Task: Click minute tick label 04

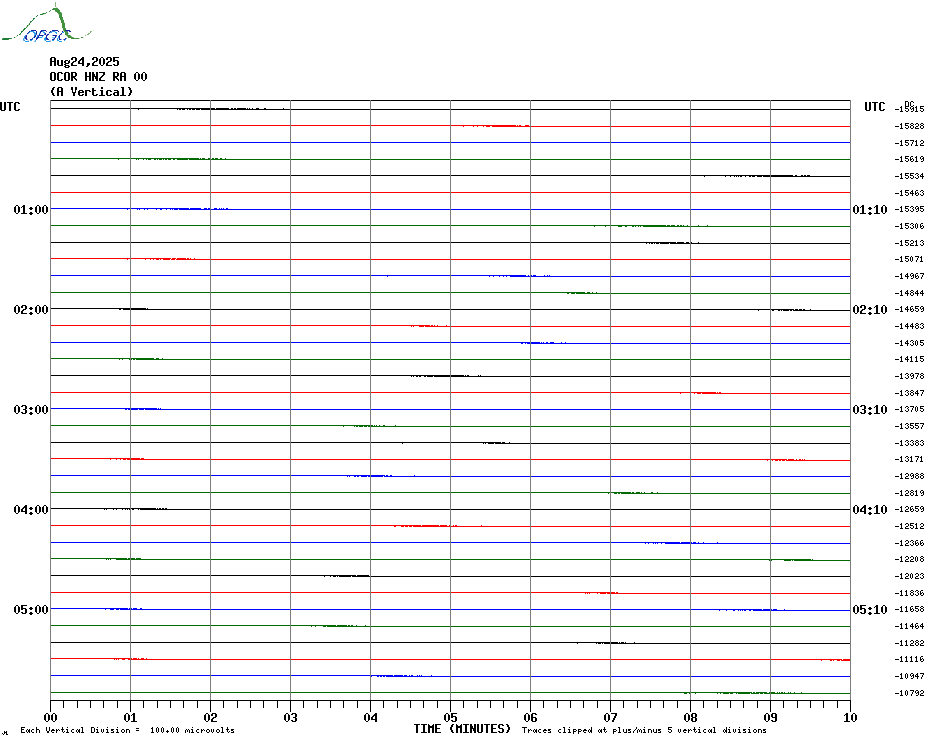Action: point(371,717)
